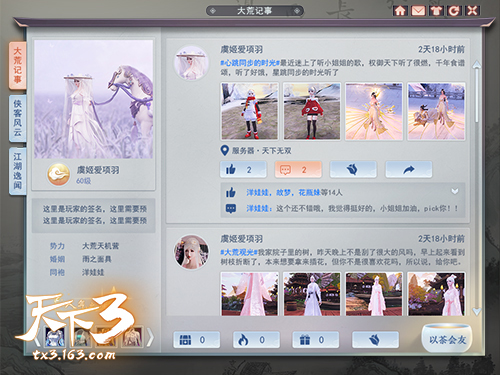Viewport: 500px width, 375px height.
Task: Open the mail envelope icon
Action: [418, 11]
